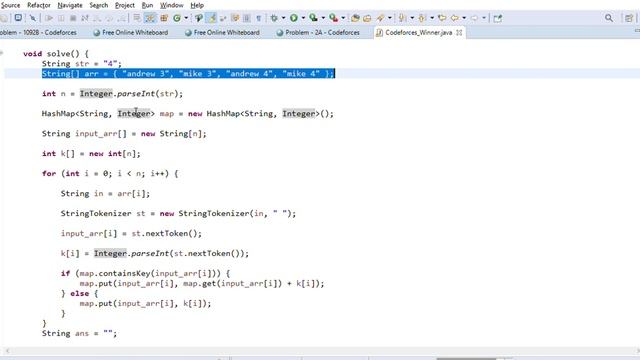The image size is (640, 360).
Task: Close the Codeforces_Winner.java tab
Action: click(459, 32)
